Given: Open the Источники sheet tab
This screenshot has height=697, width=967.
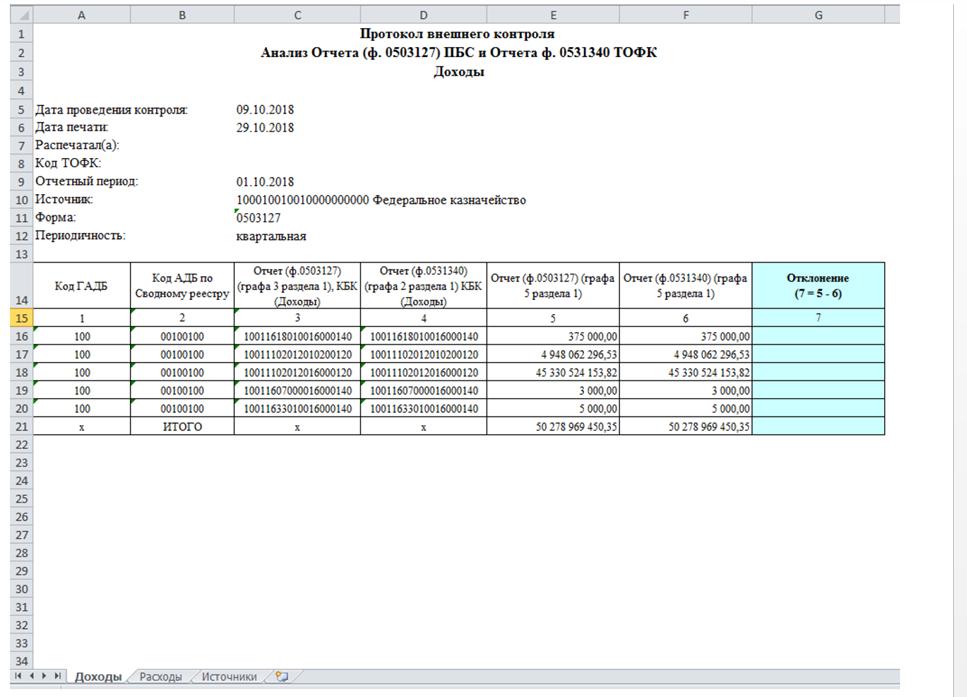Looking at the screenshot, I should coord(229,677).
